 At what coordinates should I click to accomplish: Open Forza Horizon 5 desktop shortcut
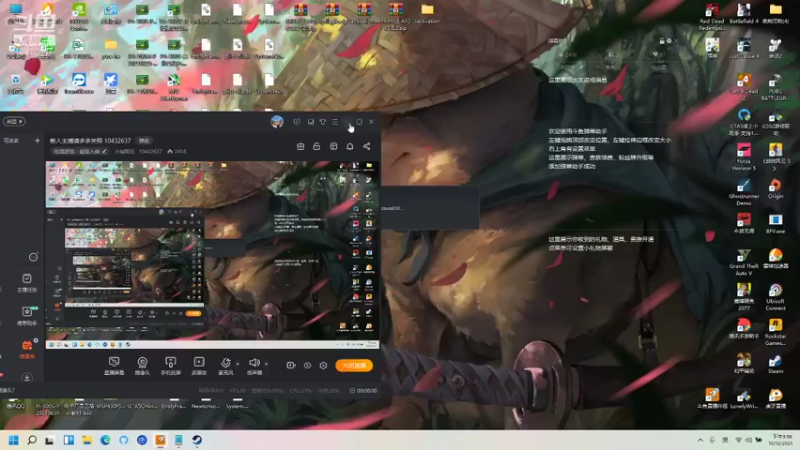pos(743,157)
